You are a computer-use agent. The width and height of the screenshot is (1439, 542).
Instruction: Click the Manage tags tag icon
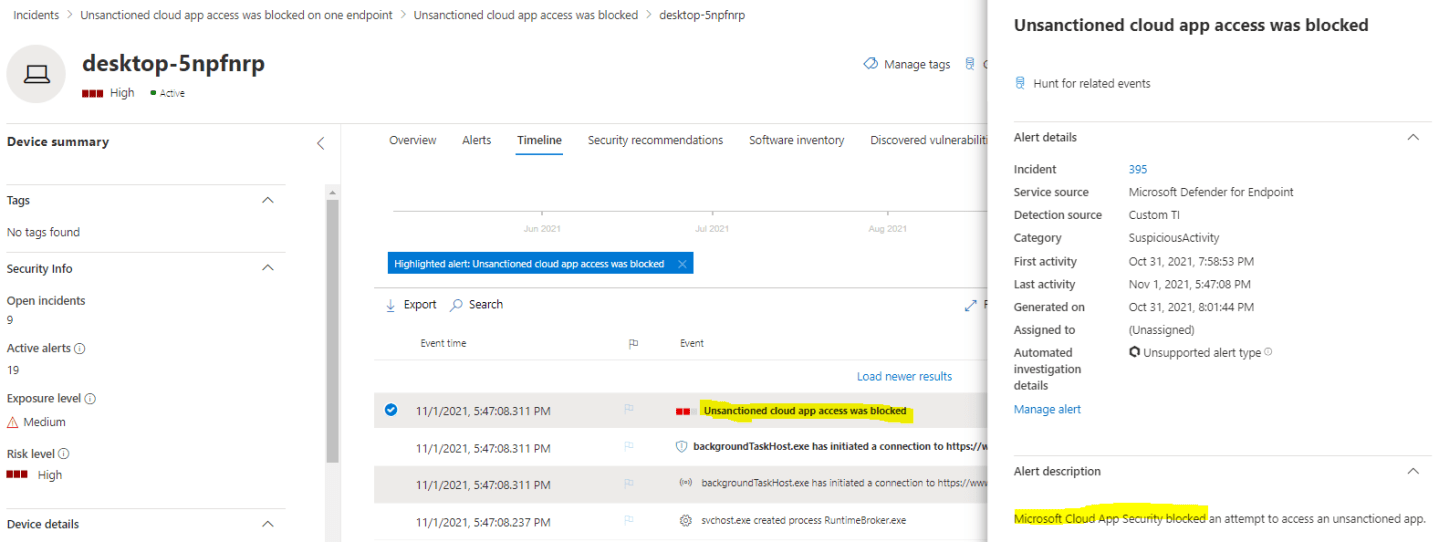(x=871, y=64)
